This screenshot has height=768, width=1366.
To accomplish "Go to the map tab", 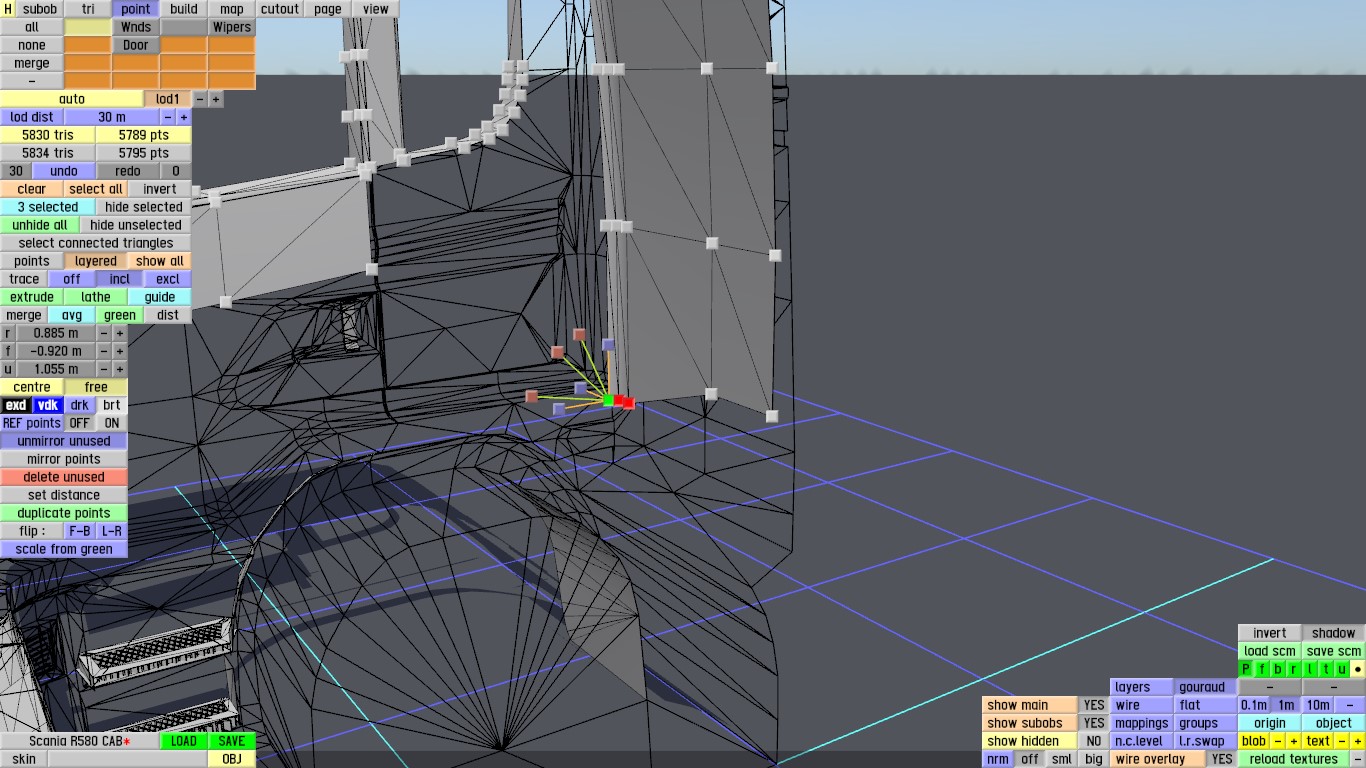I will click(232, 9).
